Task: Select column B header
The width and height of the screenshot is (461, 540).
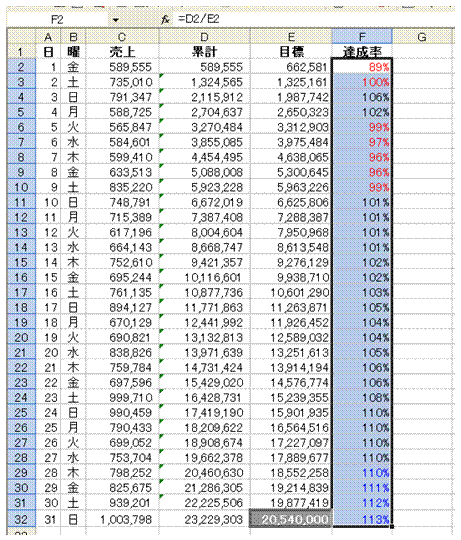Action: (x=73, y=37)
